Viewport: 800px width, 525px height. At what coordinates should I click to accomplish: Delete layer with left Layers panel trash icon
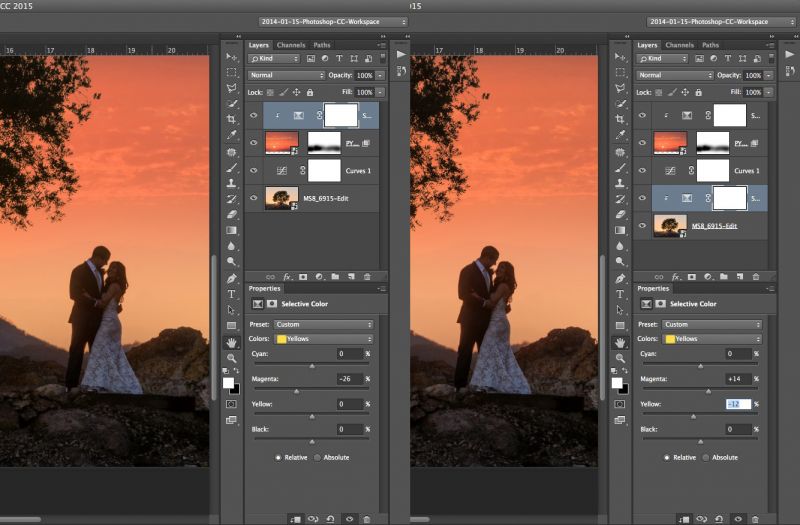click(367, 277)
